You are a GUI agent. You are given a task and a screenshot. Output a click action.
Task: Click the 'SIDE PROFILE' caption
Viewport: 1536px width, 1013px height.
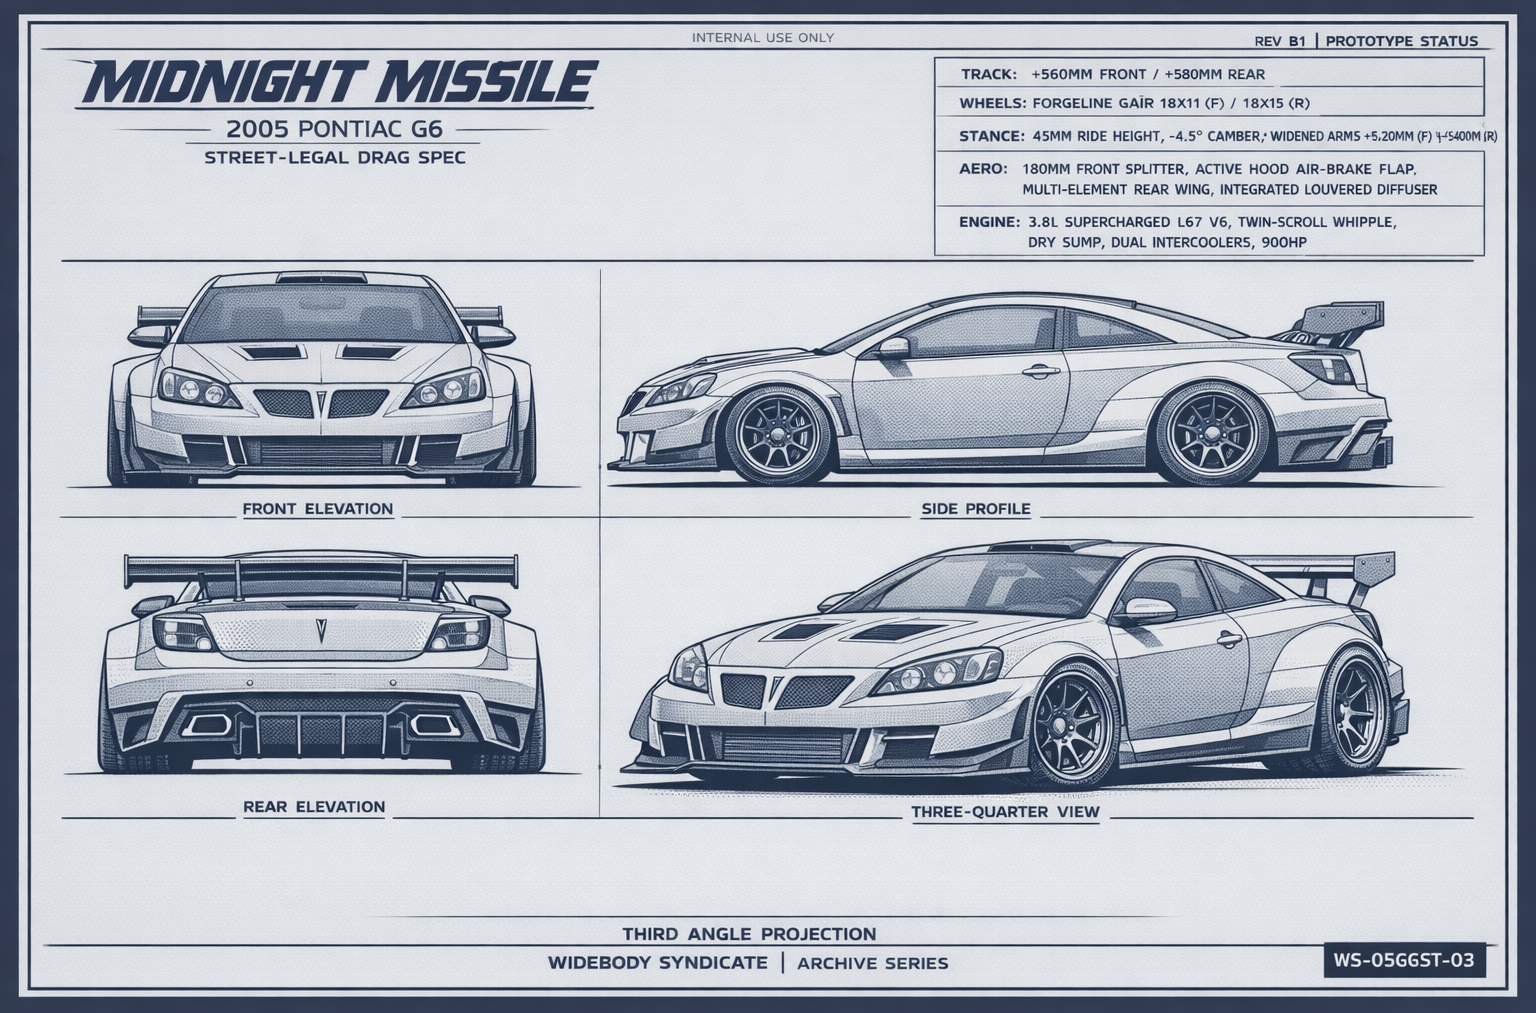pos(975,509)
